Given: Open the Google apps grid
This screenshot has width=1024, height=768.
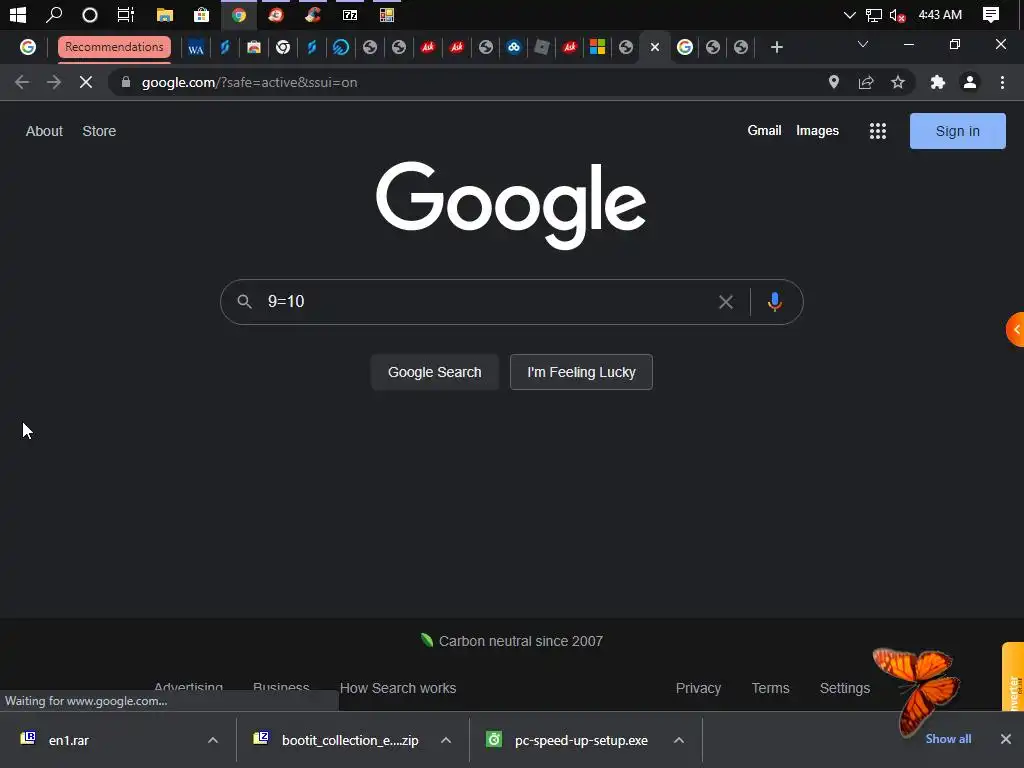Looking at the screenshot, I should coord(878,131).
